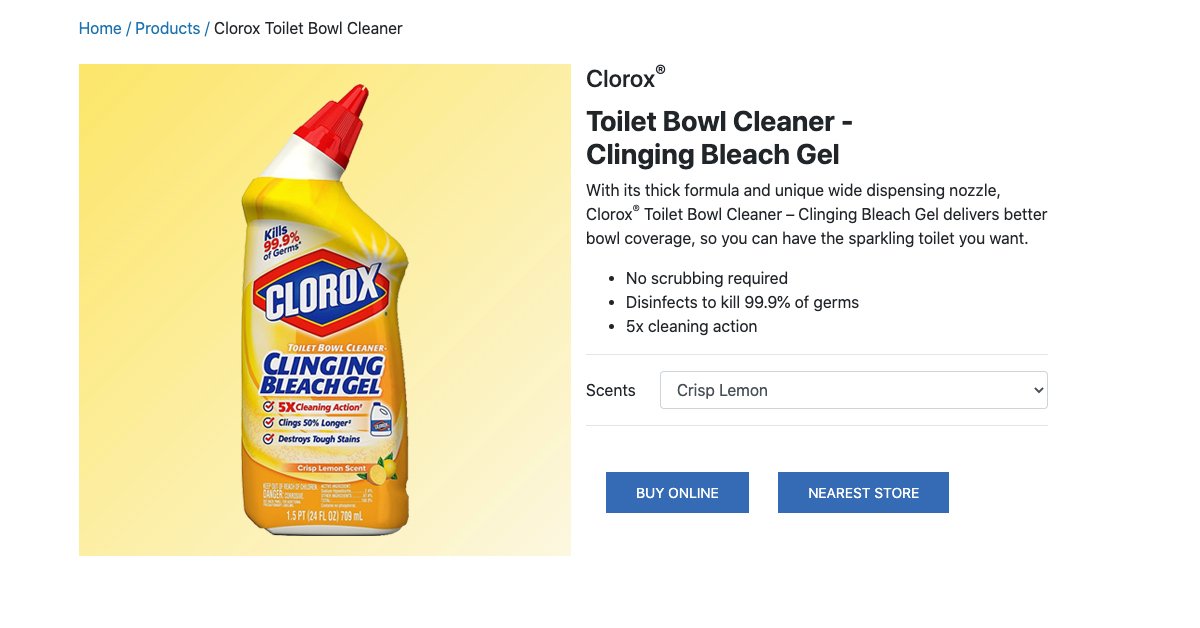Click the chevron arrow of the Scents select
This screenshot has width=1200, height=628.
(1037, 390)
